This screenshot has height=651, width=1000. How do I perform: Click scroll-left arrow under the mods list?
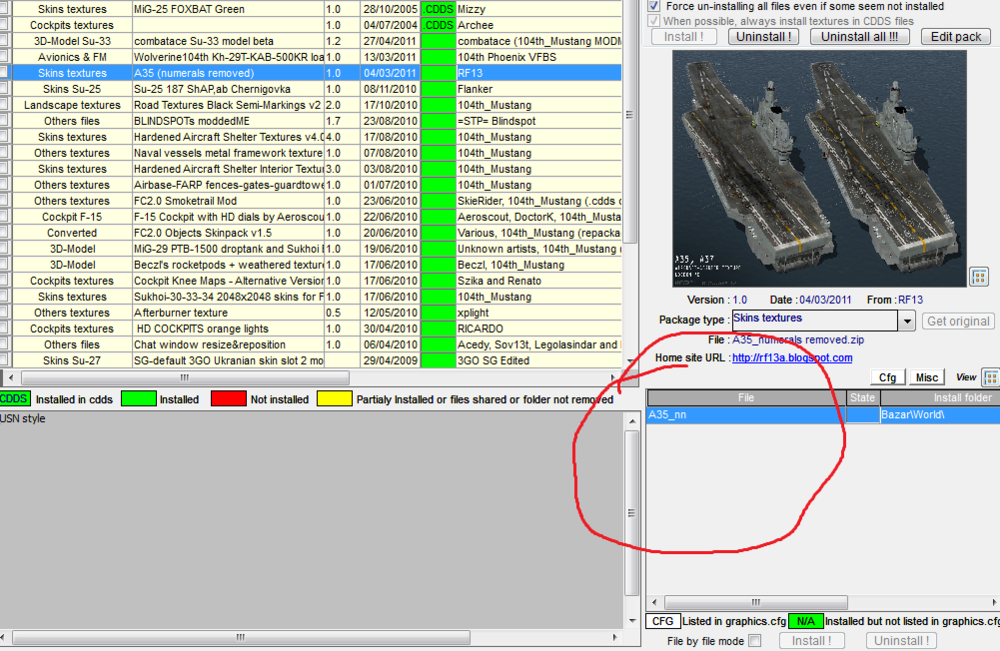coord(10,377)
